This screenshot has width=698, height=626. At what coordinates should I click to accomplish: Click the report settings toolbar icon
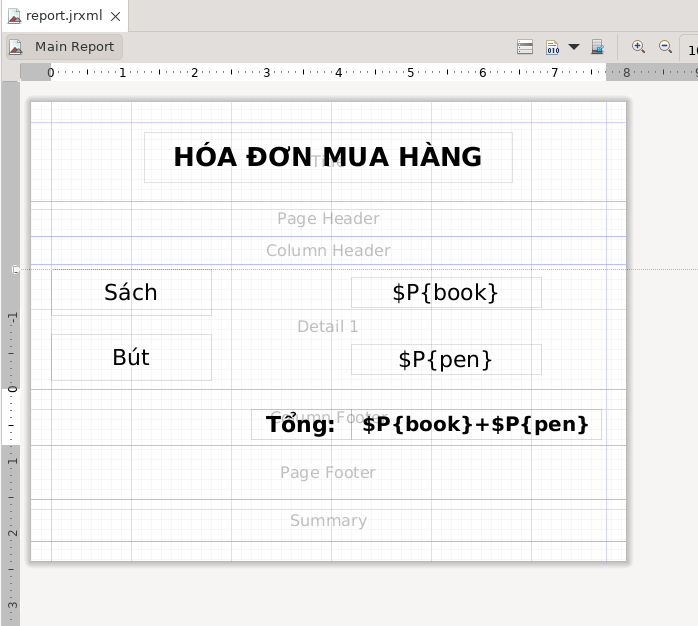[525, 47]
